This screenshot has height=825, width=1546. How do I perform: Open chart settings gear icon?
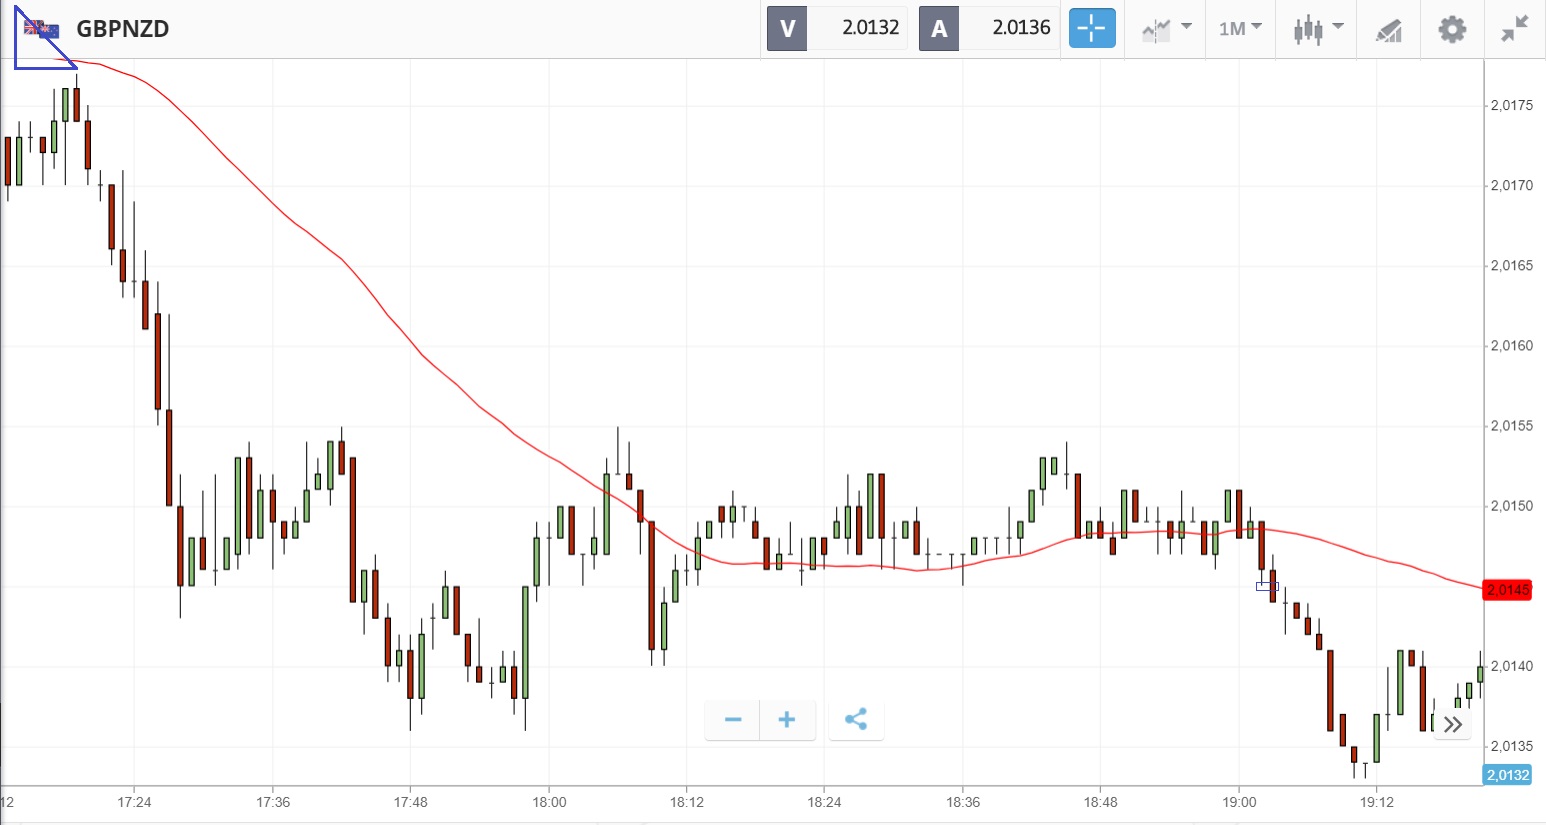pyautogui.click(x=1452, y=28)
